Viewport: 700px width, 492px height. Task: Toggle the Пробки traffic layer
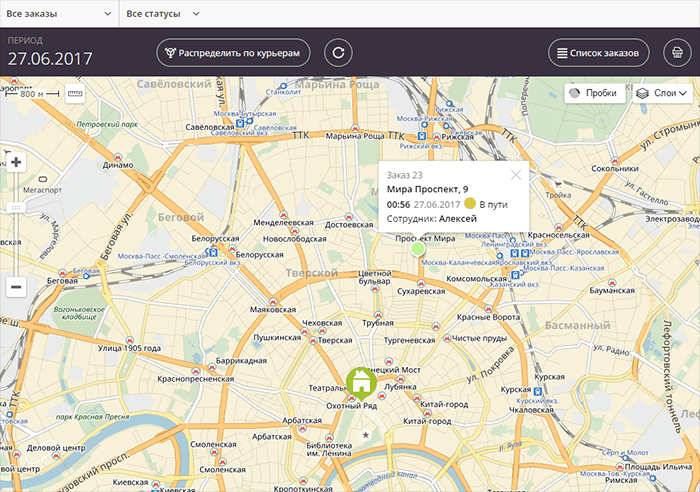[x=591, y=93]
